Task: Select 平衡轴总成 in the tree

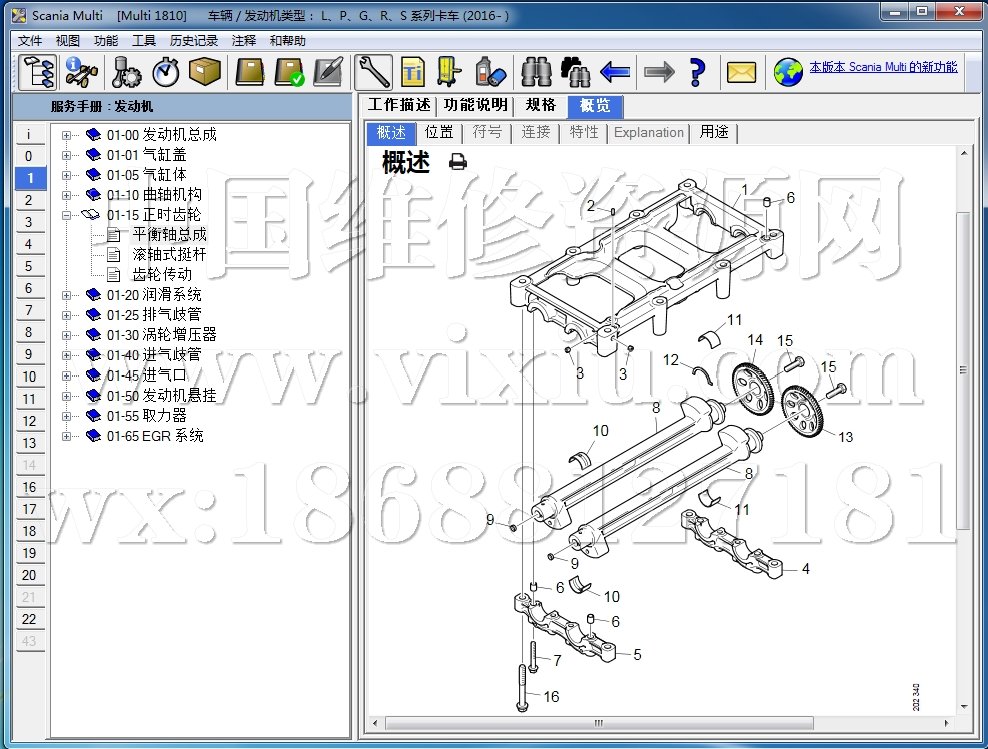Action: point(169,234)
